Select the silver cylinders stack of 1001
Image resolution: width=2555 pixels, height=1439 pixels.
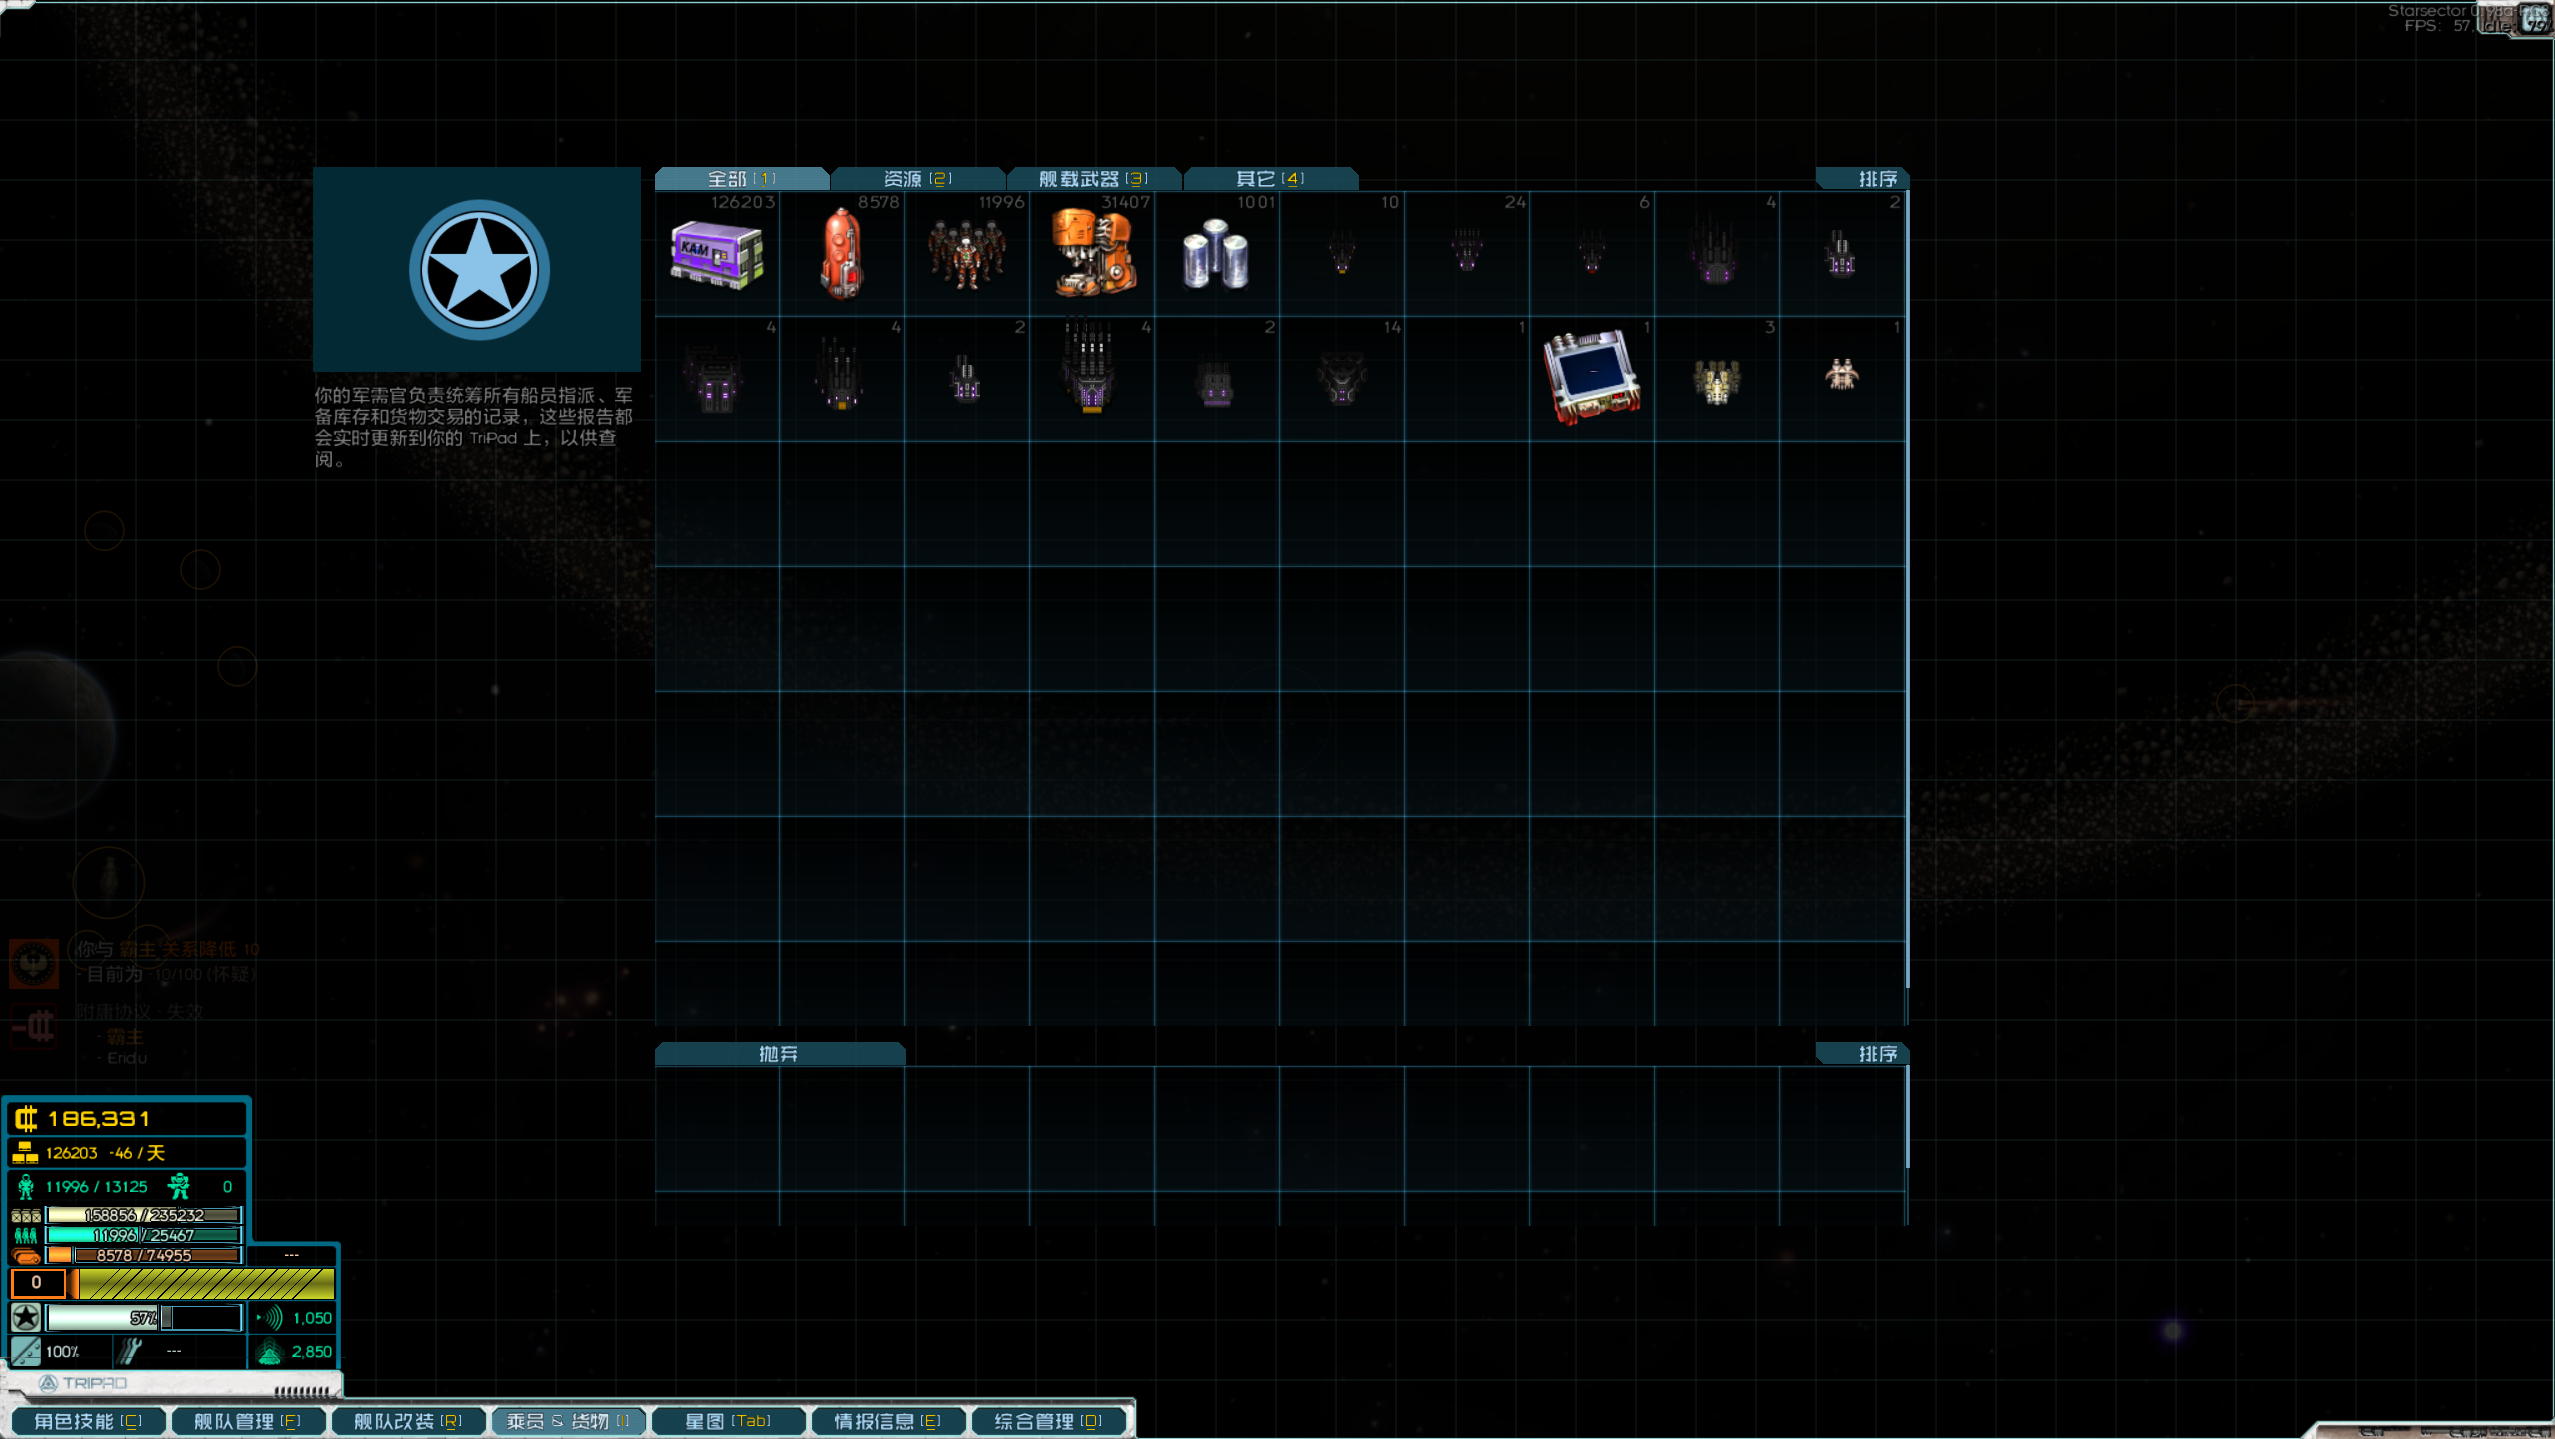[x=1217, y=254]
